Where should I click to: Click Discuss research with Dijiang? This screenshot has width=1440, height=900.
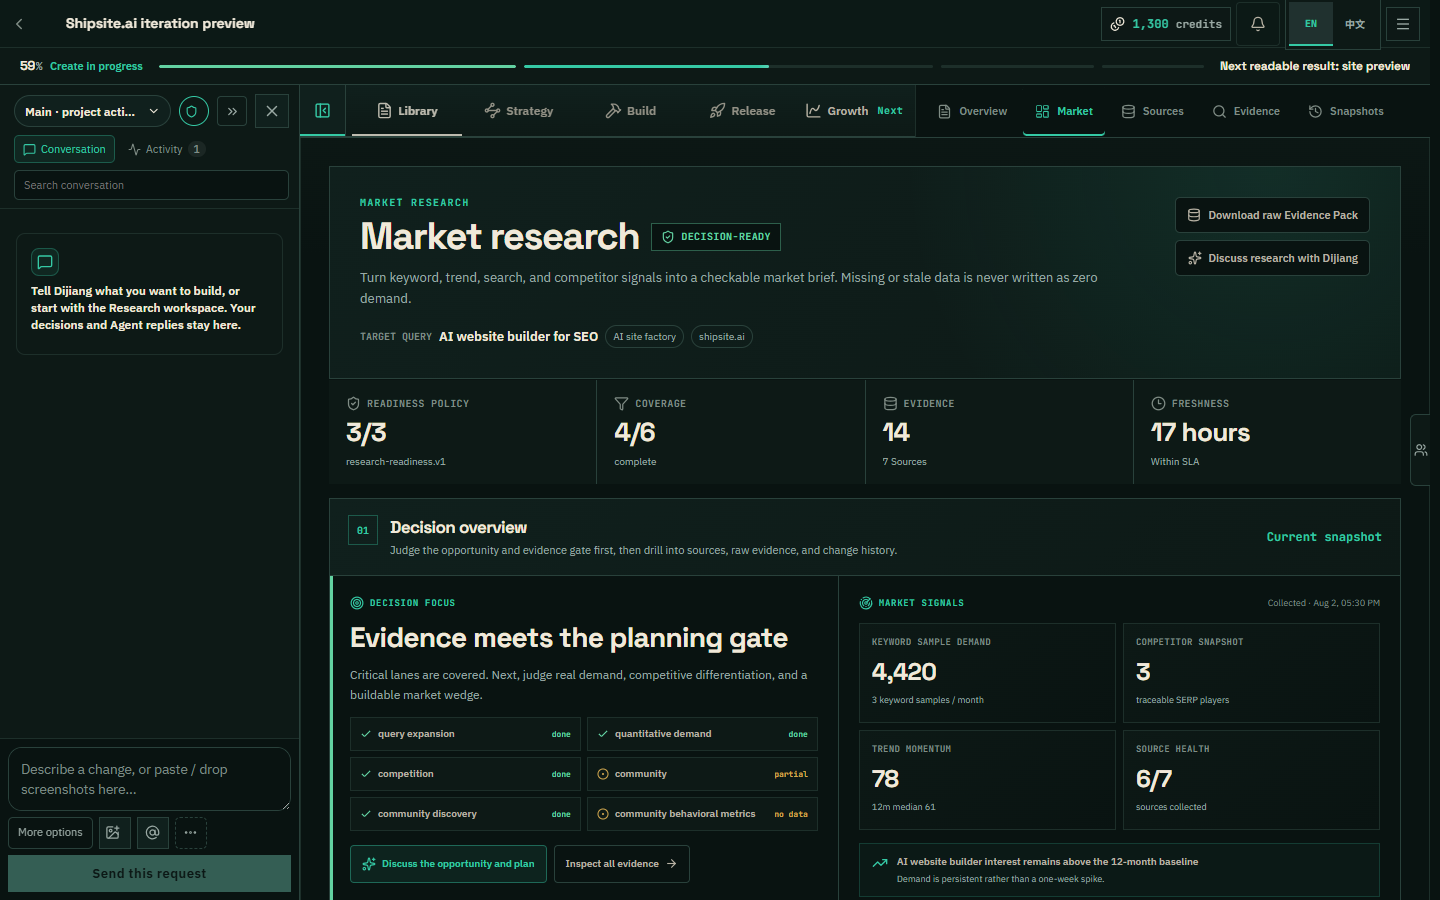tap(1272, 258)
